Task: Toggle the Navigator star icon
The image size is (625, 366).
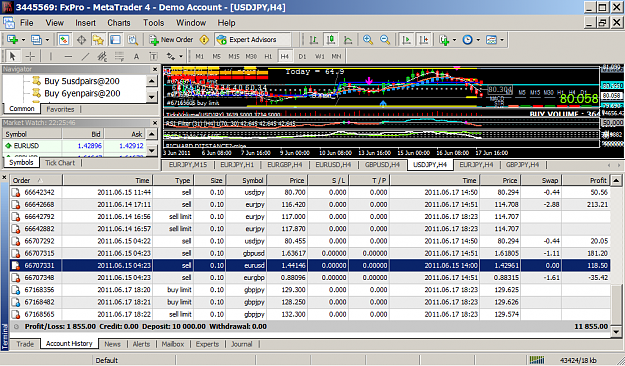Action: click(x=98, y=39)
